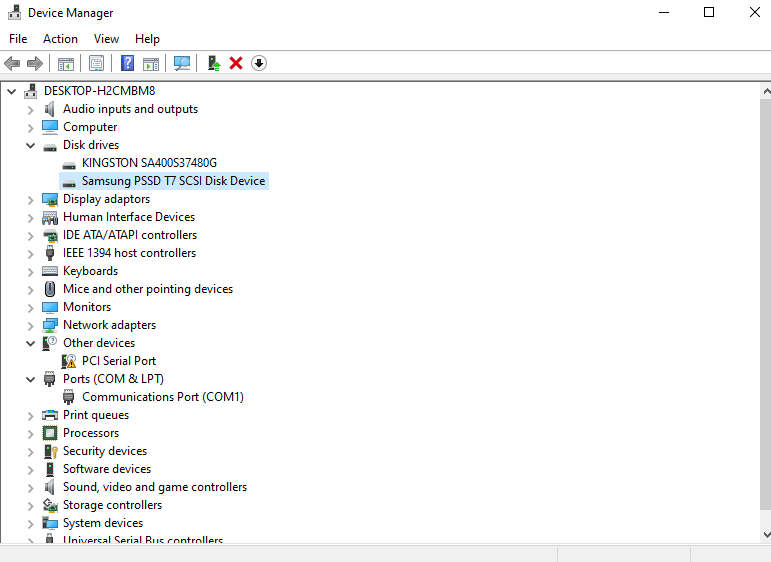Expand the Display adaptors category

tap(30, 199)
